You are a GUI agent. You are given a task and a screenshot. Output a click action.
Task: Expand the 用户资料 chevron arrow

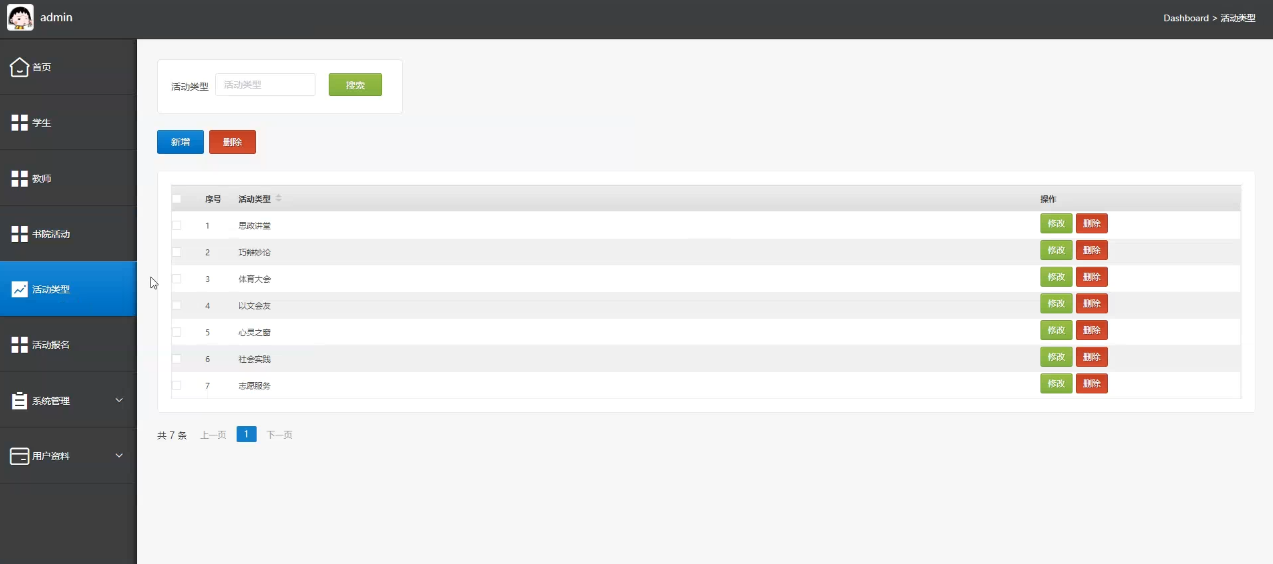[119, 456]
